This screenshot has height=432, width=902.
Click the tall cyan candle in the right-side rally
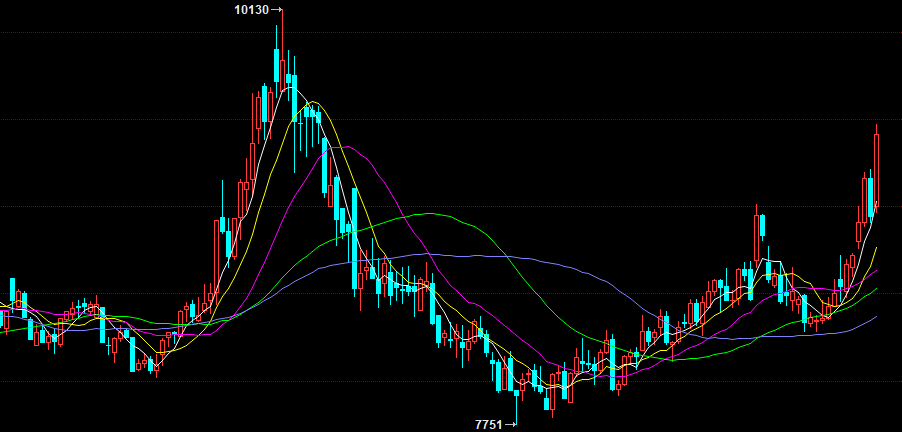click(x=761, y=226)
